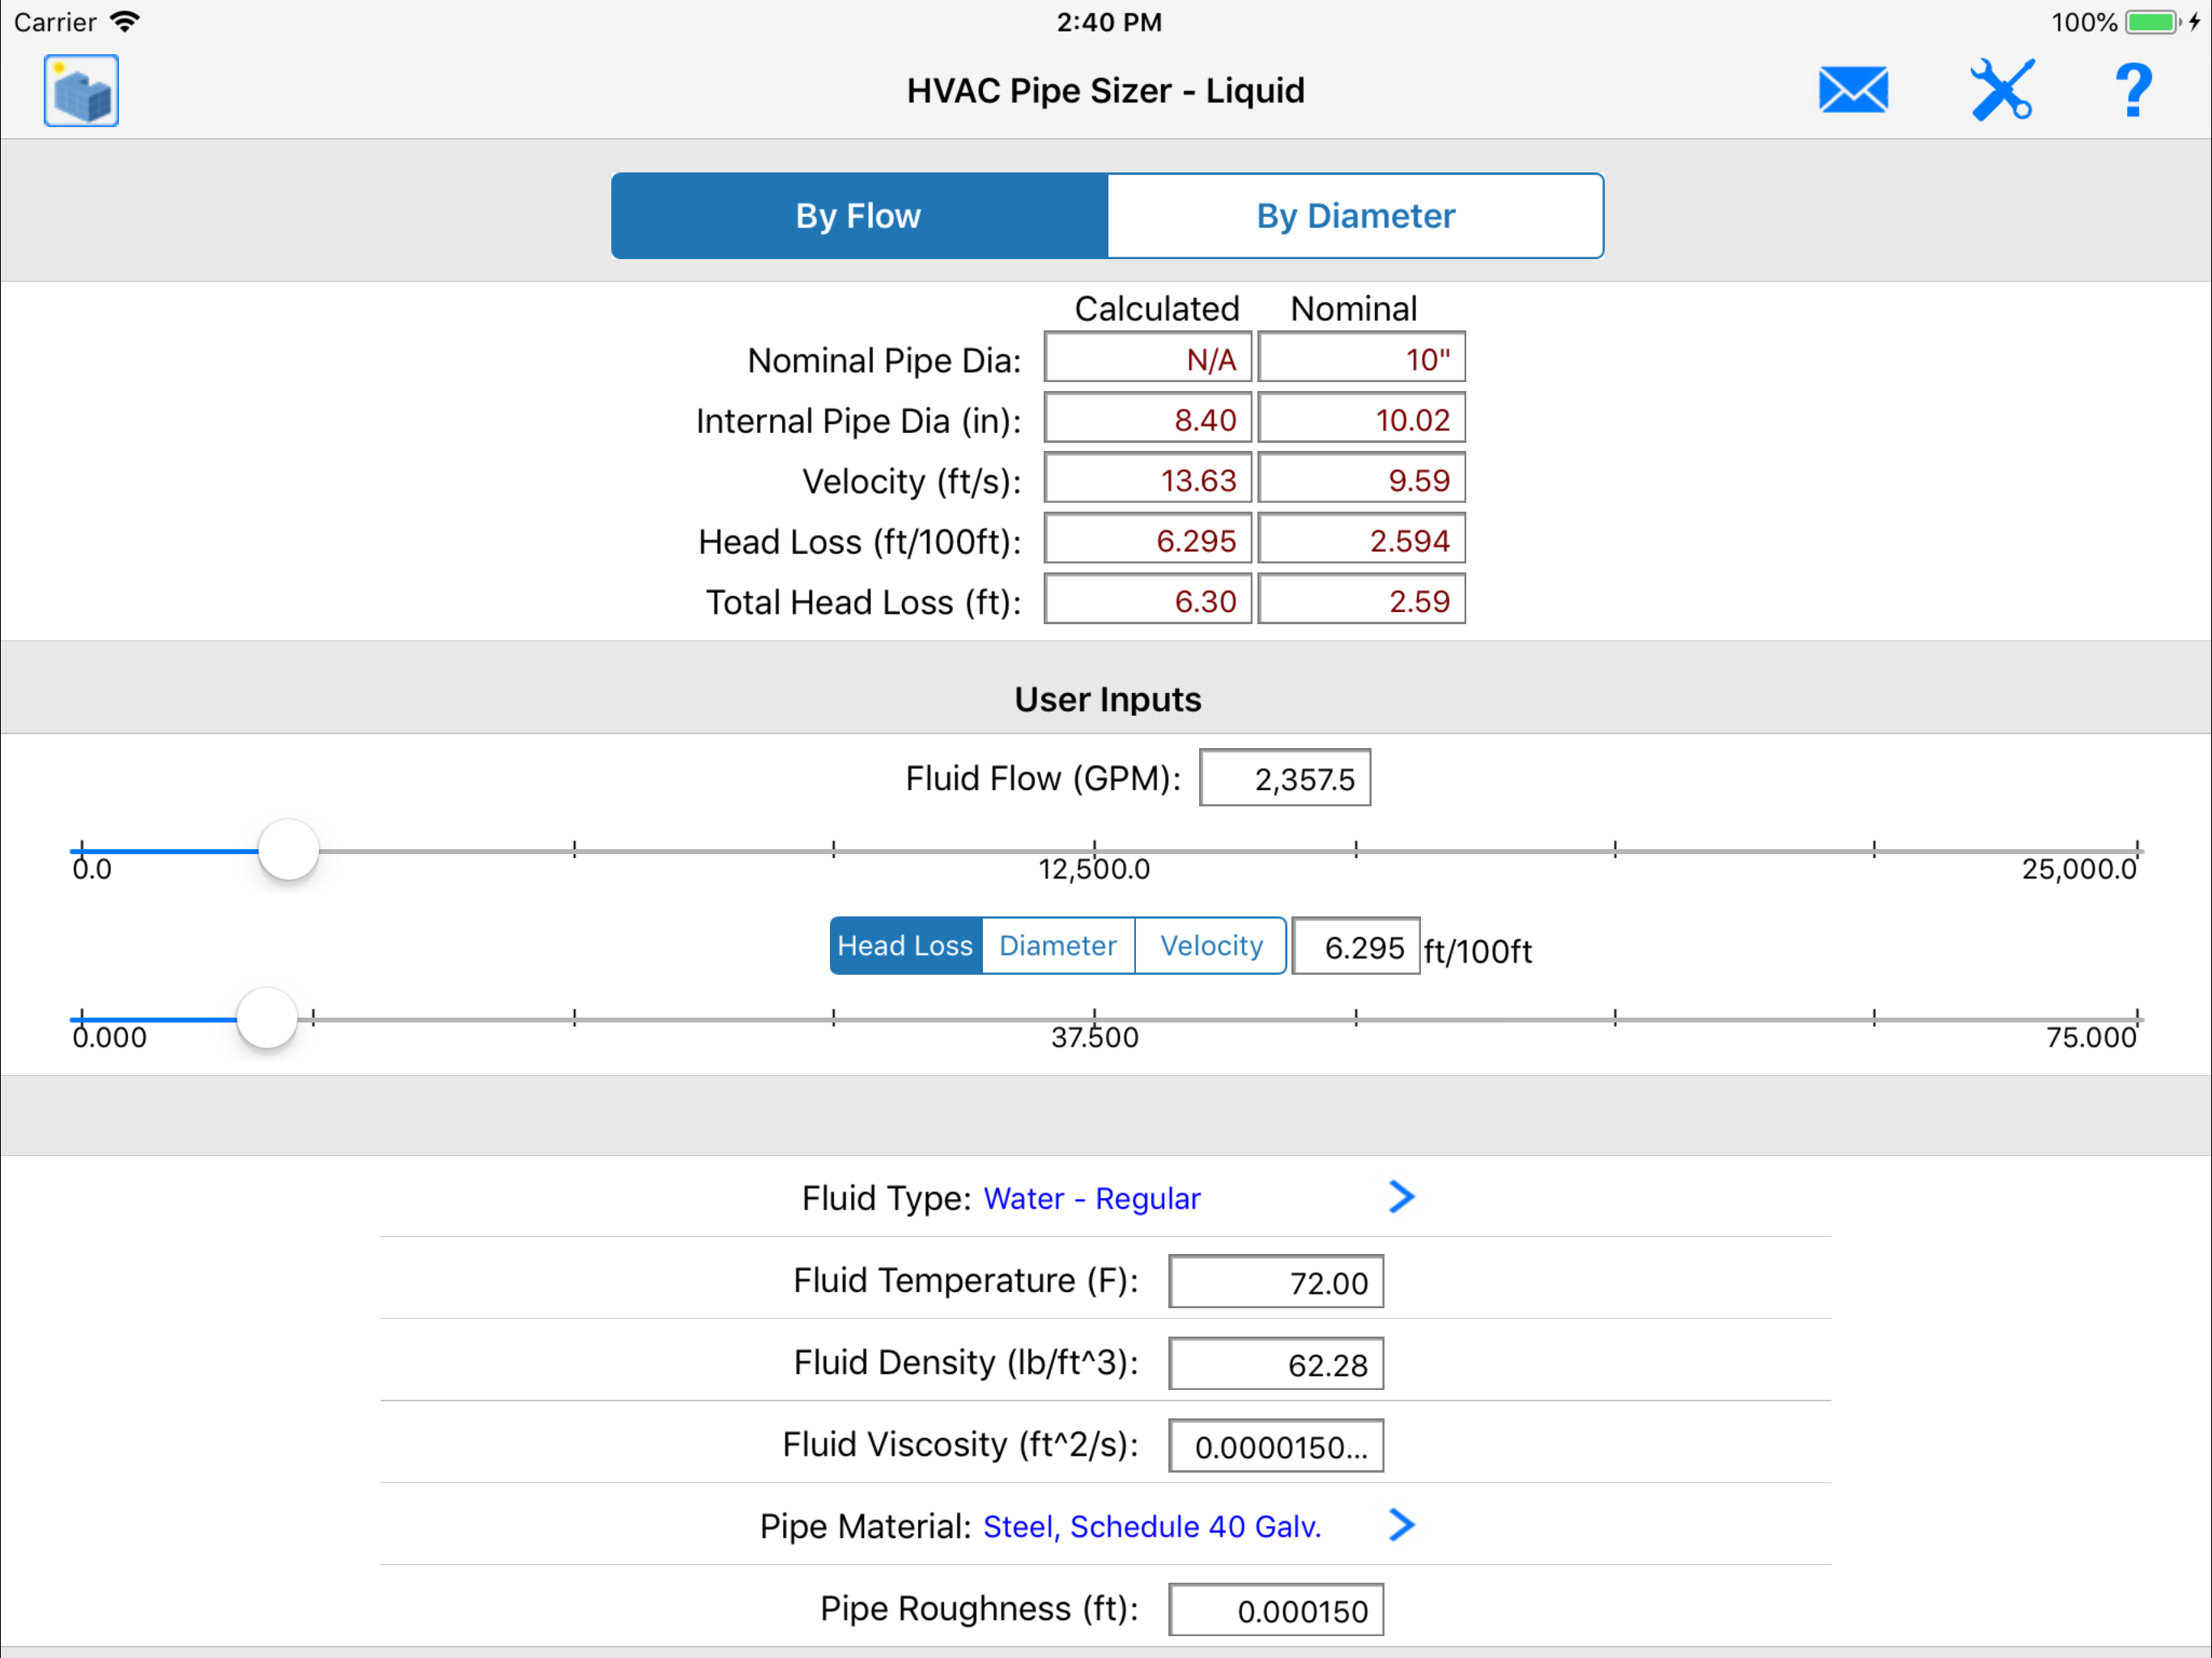Tap the battery status icon
Viewport: 2212px width, 1658px height.
pyautogui.click(x=2151, y=22)
